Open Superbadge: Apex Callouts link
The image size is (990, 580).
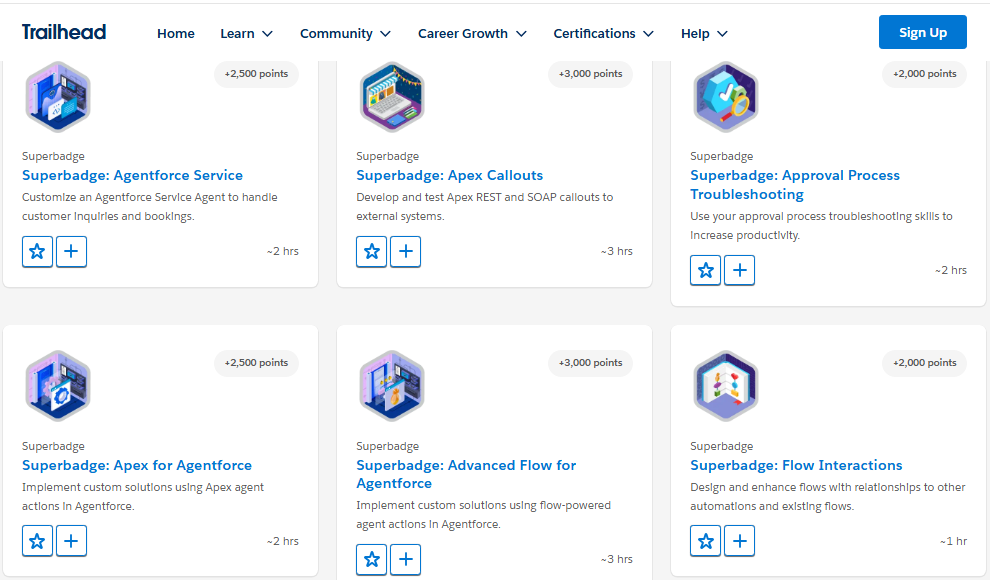pyautogui.click(x=450, y=175)
